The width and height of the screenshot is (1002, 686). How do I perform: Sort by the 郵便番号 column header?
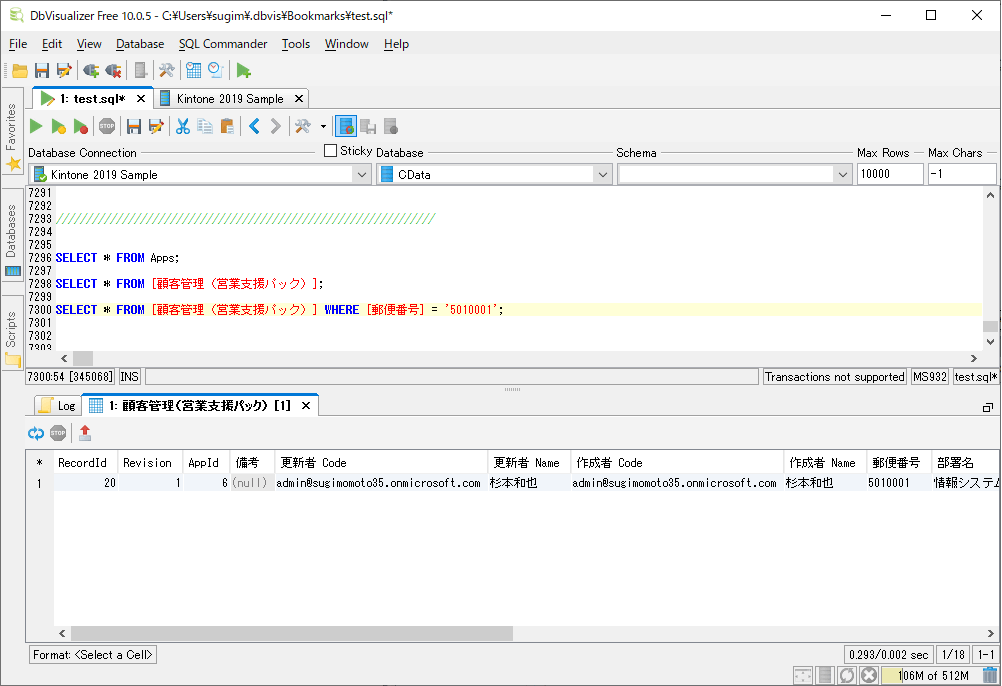pos(898,462)
